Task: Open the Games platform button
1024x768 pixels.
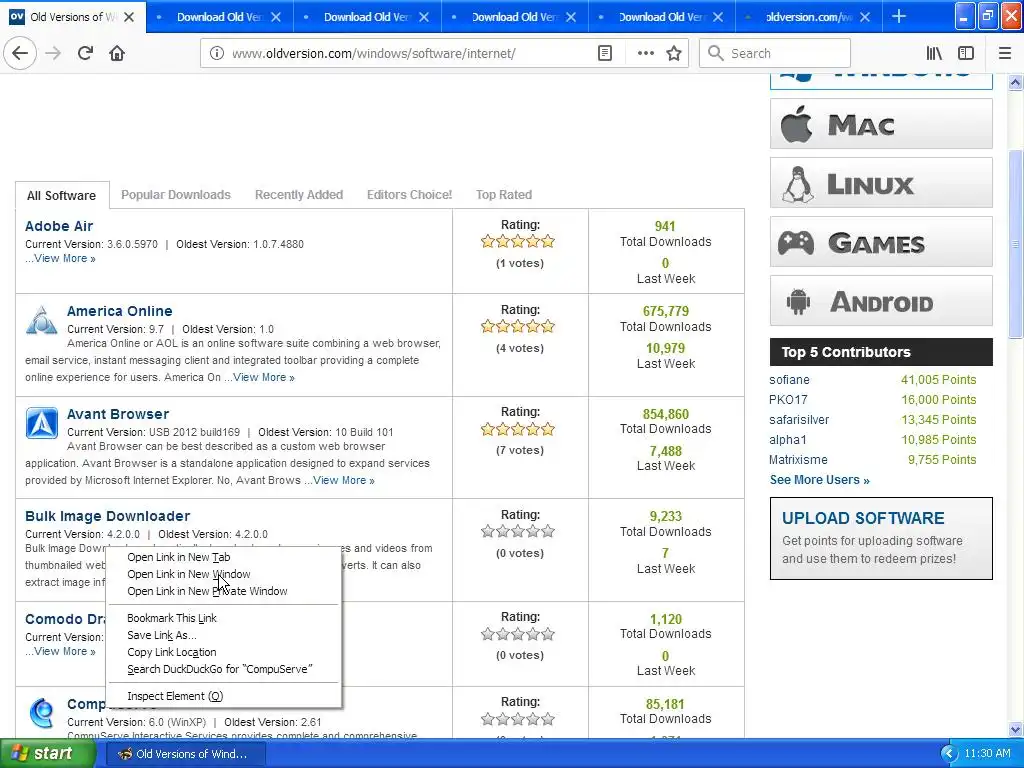Action: click(x=881, y=242)
